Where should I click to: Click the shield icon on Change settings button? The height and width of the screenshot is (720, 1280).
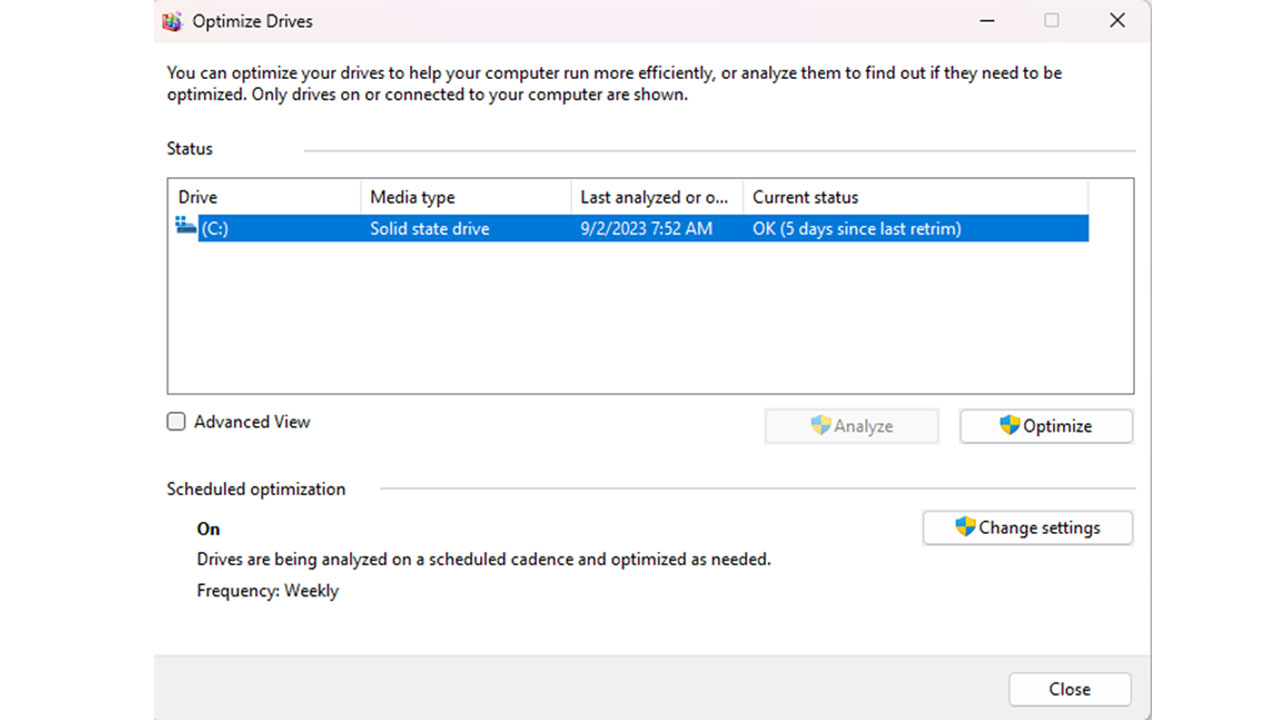pos(965,527)
